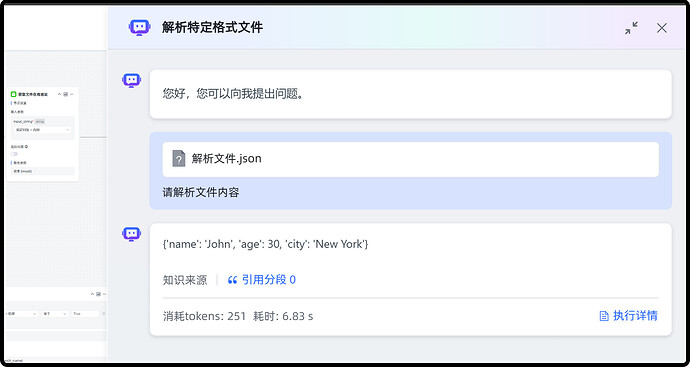Click the run icon on the lower node card
Image resolution: width=690 pixels, height=367 pixels.
coord(99,294)
